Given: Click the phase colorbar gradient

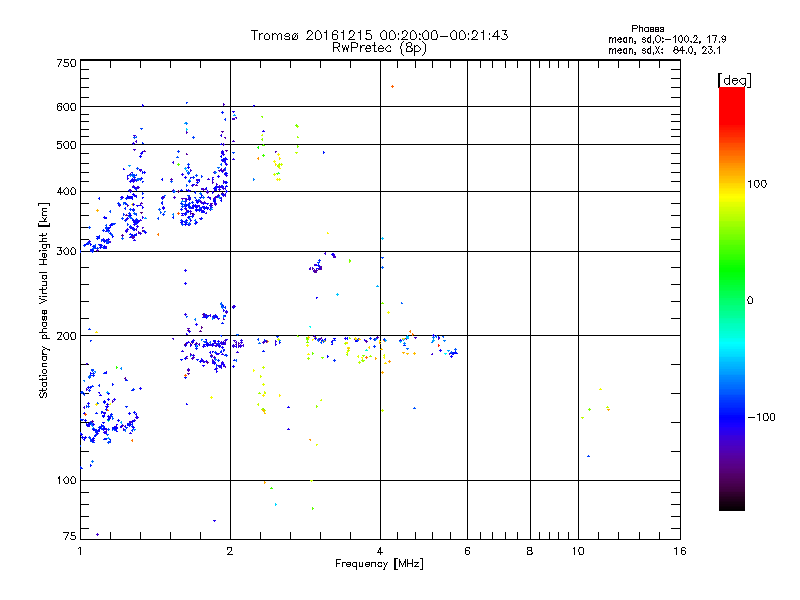Looking at the screenshot, I should [732, 298].
